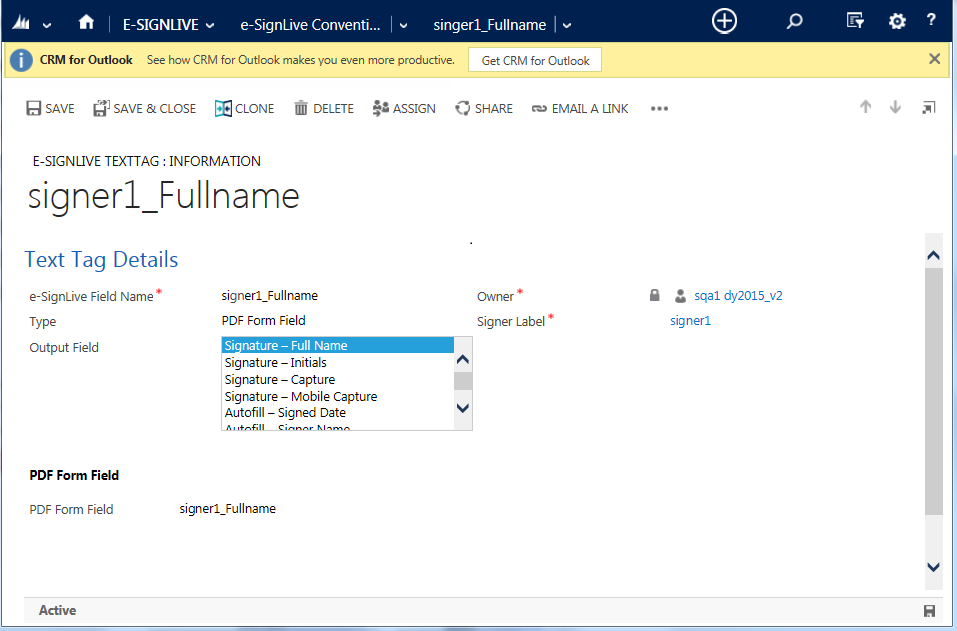Click EMAIL A LINK

580,109
